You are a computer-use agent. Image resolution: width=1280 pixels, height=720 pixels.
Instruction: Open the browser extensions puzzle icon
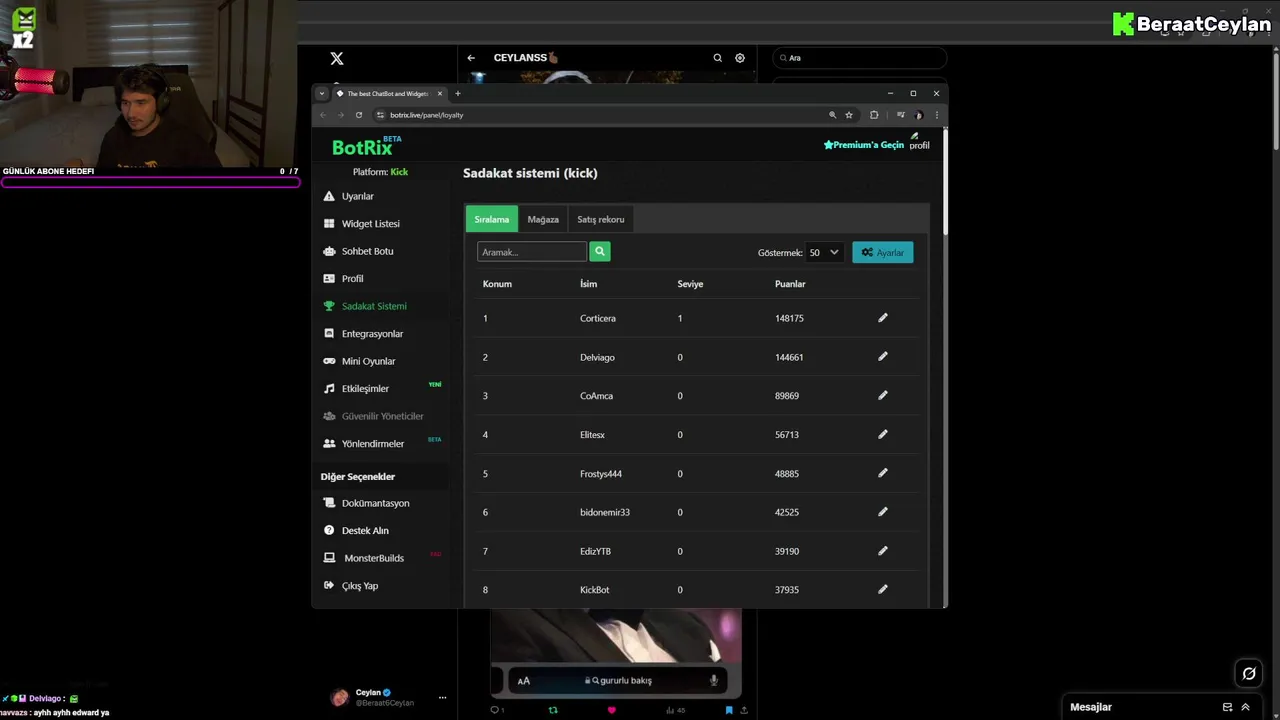[874, 115]
